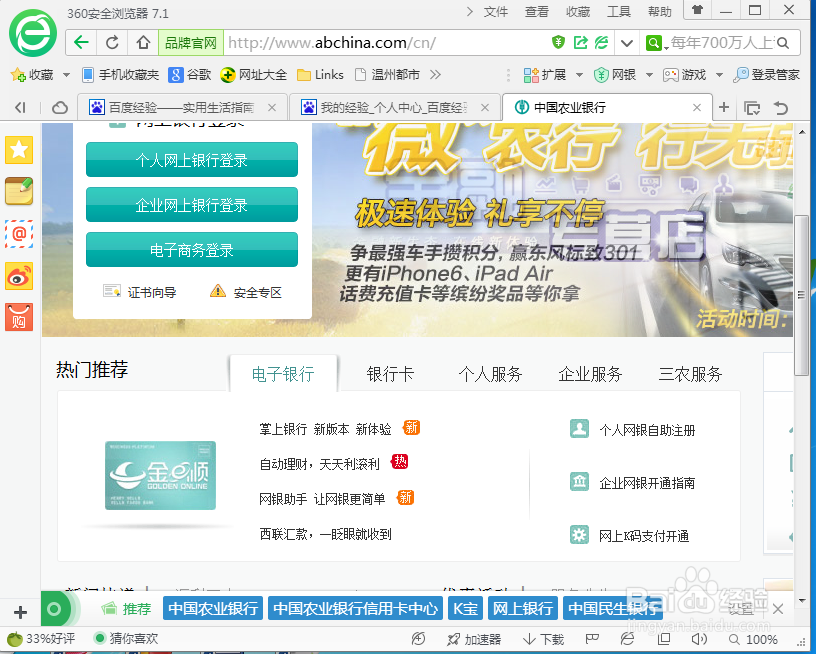816x654 pixels.
Task: Switch to the 百度经验 实用生活指南 tab
Action: pos(182,108)
